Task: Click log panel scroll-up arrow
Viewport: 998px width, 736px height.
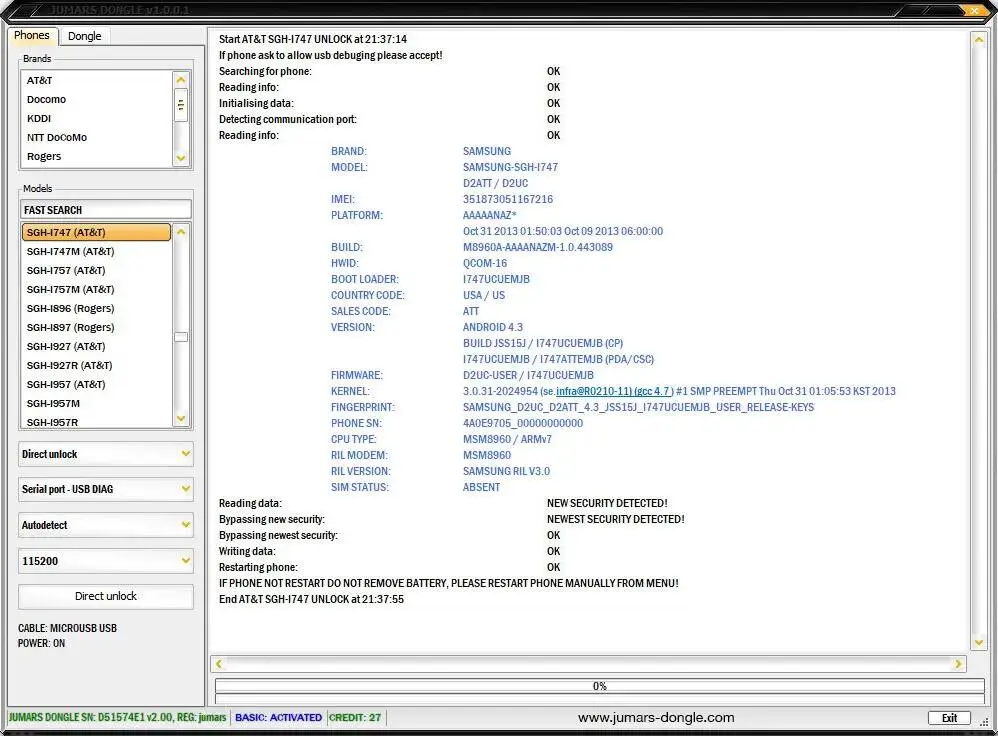Action: coord(978,39)
